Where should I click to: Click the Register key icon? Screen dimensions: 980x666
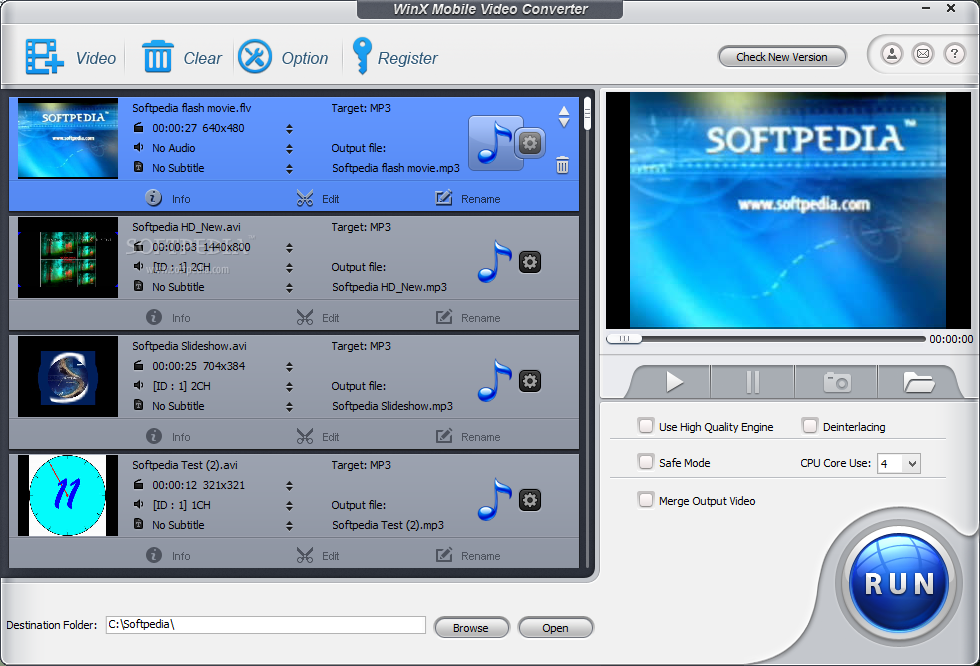(362, 56)
